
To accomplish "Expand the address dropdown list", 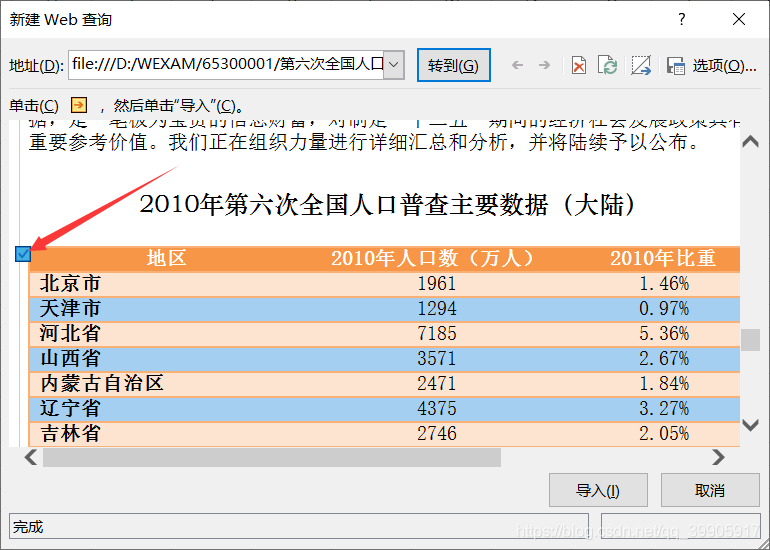I will [393, 65].
